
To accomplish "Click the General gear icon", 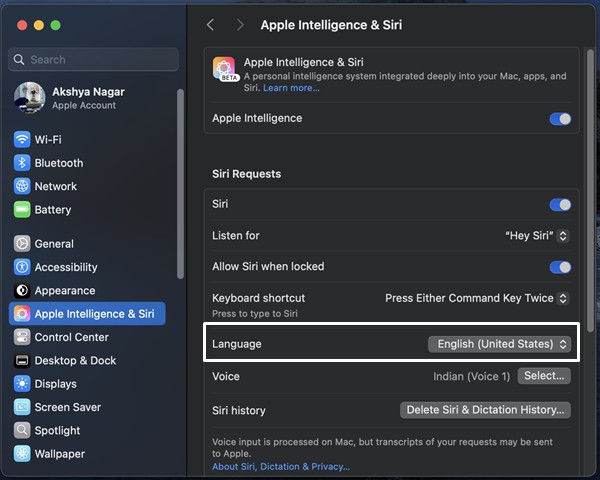I will coord(22,243).
